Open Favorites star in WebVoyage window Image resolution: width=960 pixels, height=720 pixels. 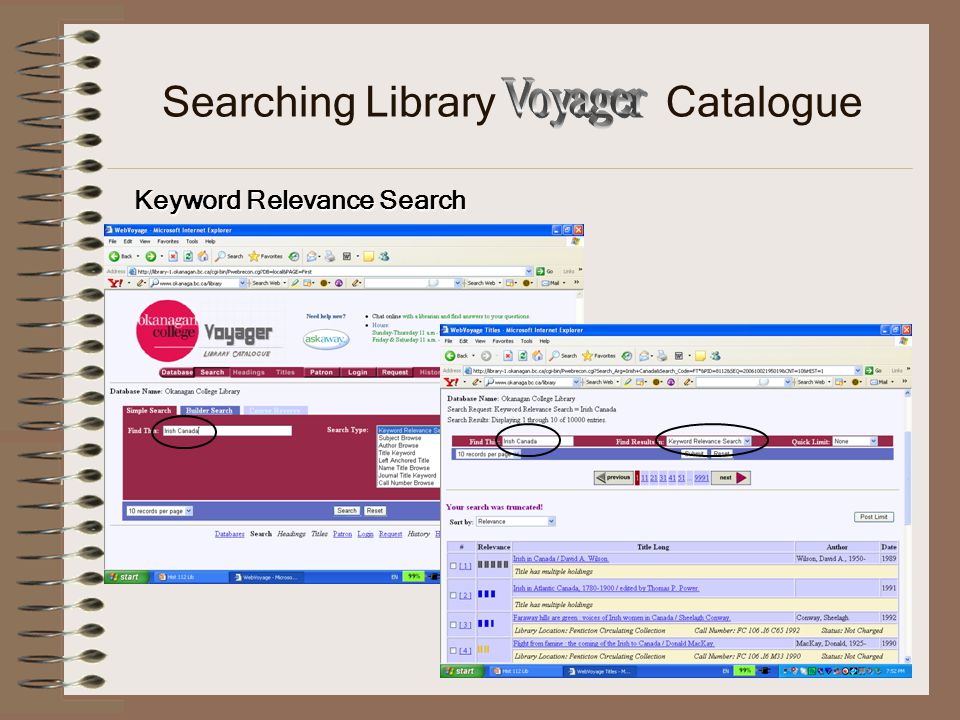coord(253,257)
